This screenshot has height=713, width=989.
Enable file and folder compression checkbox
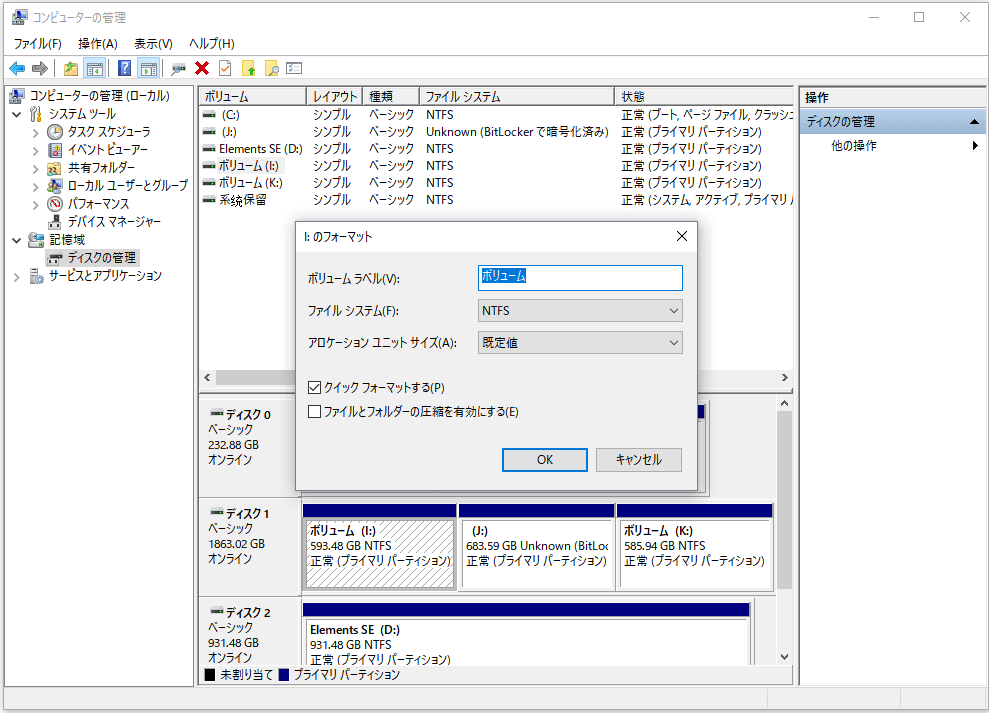[x=315, y=411]
